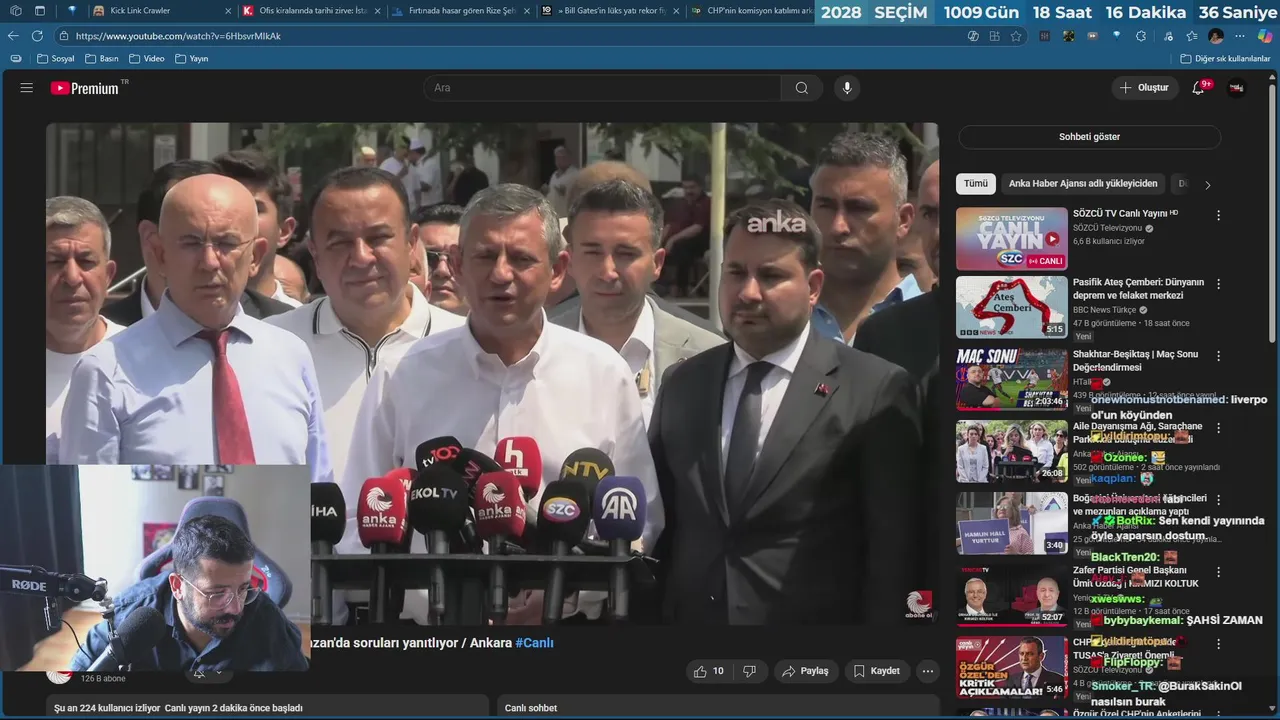Close the Kick Link Crawler tab

point(227,11)
